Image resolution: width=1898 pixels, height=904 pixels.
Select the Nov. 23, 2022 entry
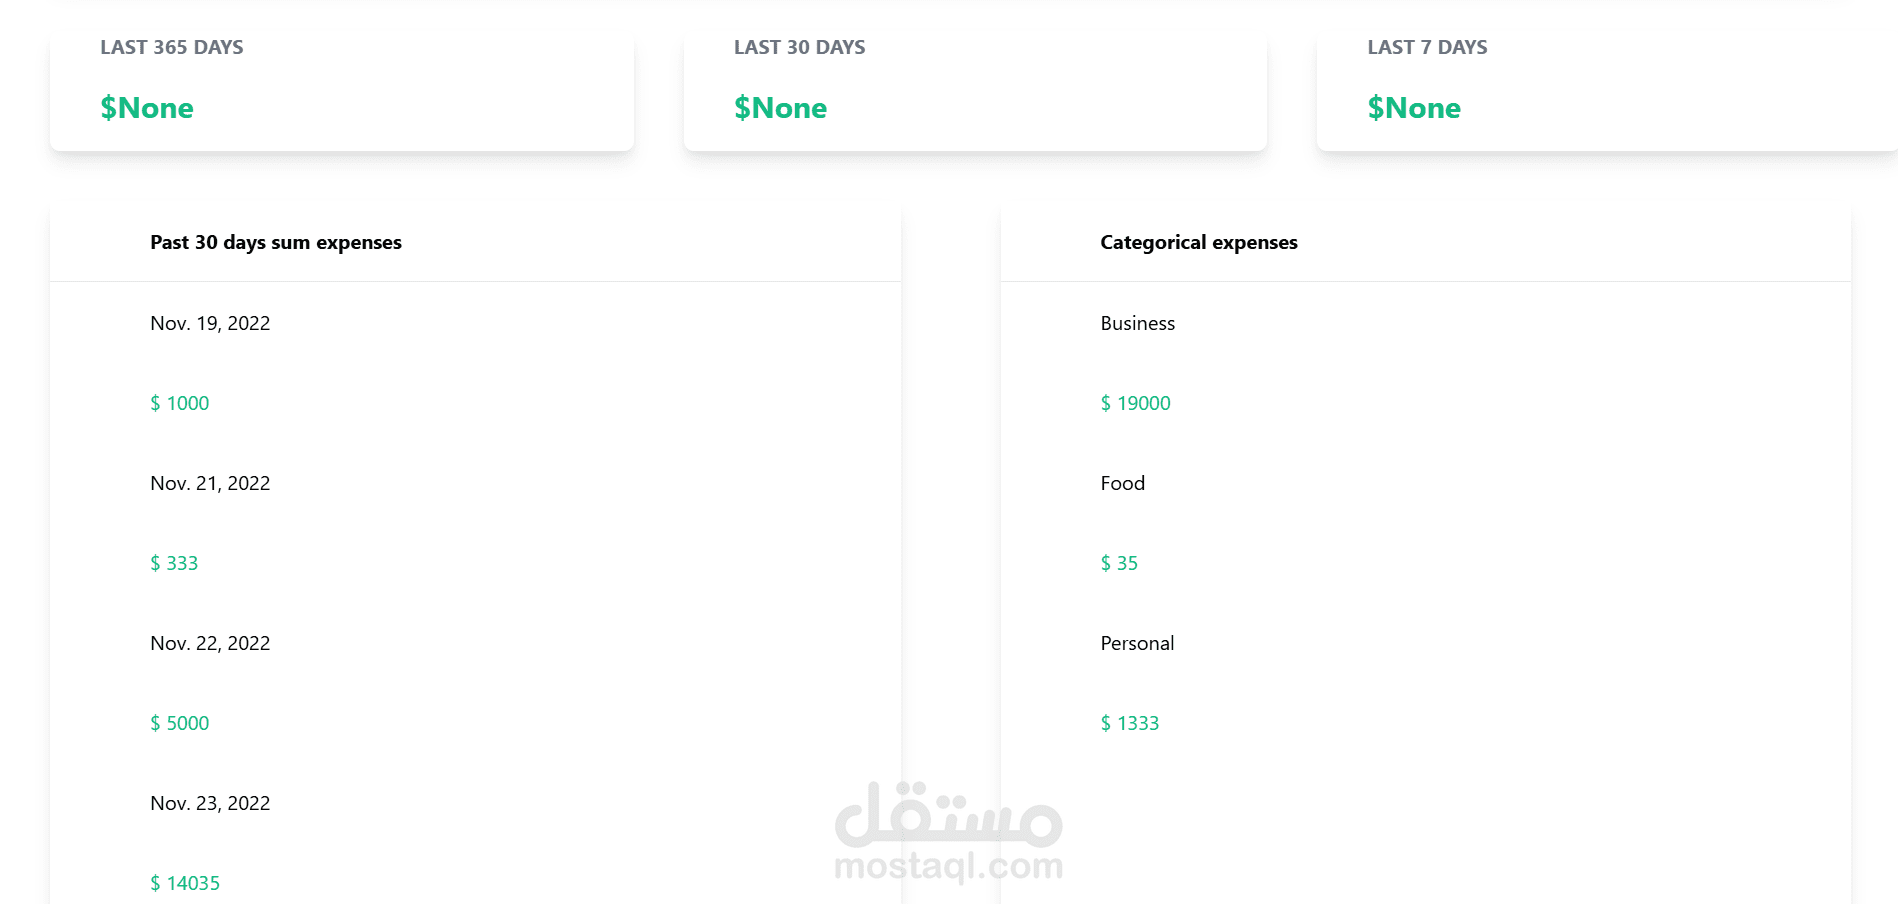pyautogui.click(x=210, y=803)
